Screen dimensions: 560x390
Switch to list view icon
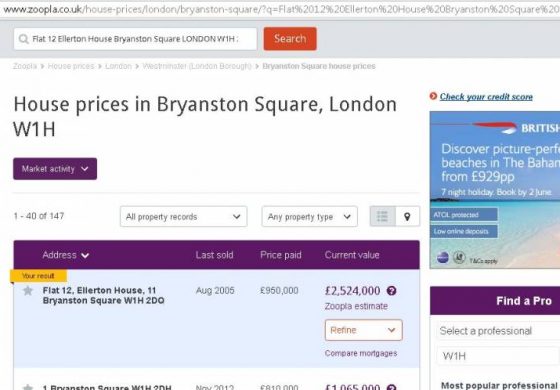[382, 216]
